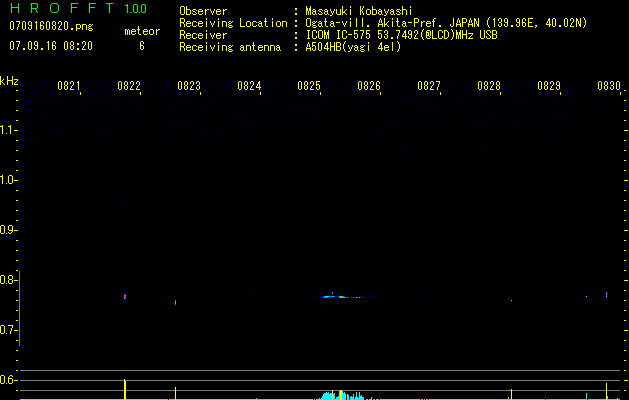Viewport: 629px width, 400px height.
Task: Click the yellow power spike just after 0828
Action: [x=511, y=394]
